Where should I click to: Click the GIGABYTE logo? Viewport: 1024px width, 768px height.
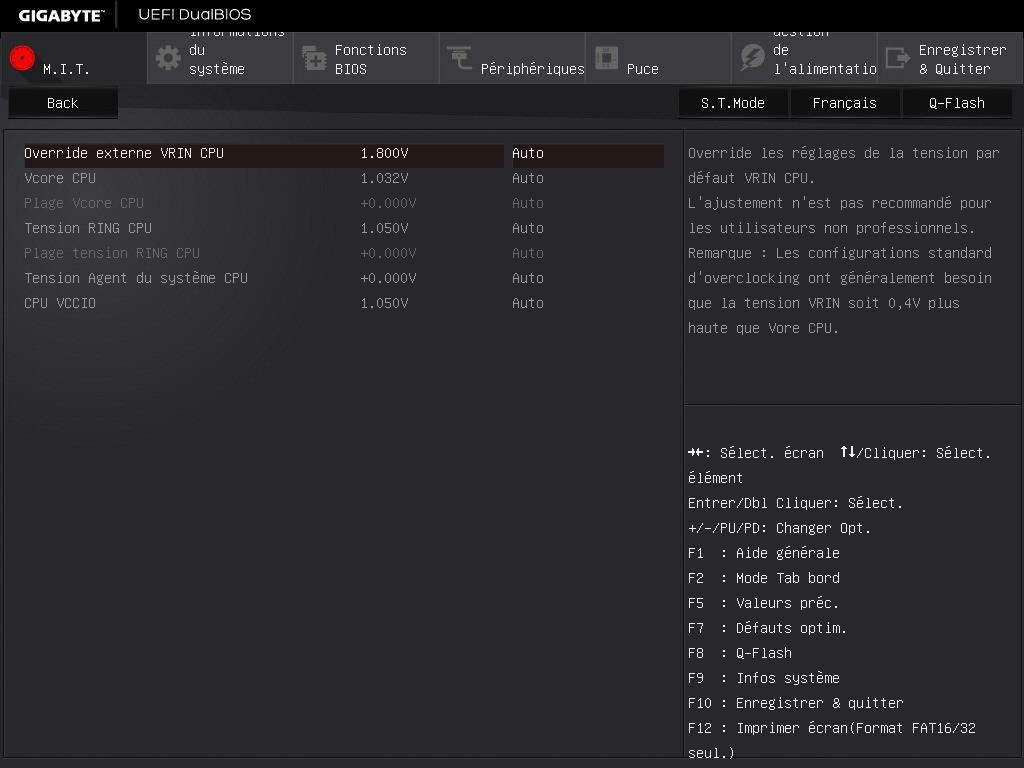[x=61, y=15]
